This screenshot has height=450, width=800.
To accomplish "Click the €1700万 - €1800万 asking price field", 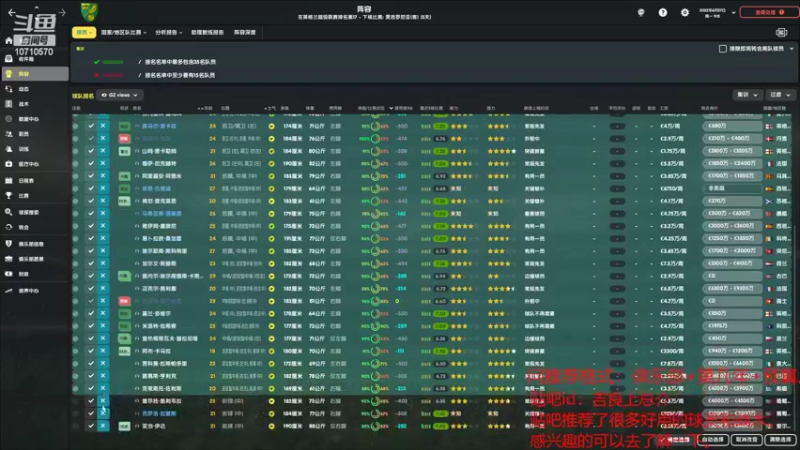I will 732,176.
